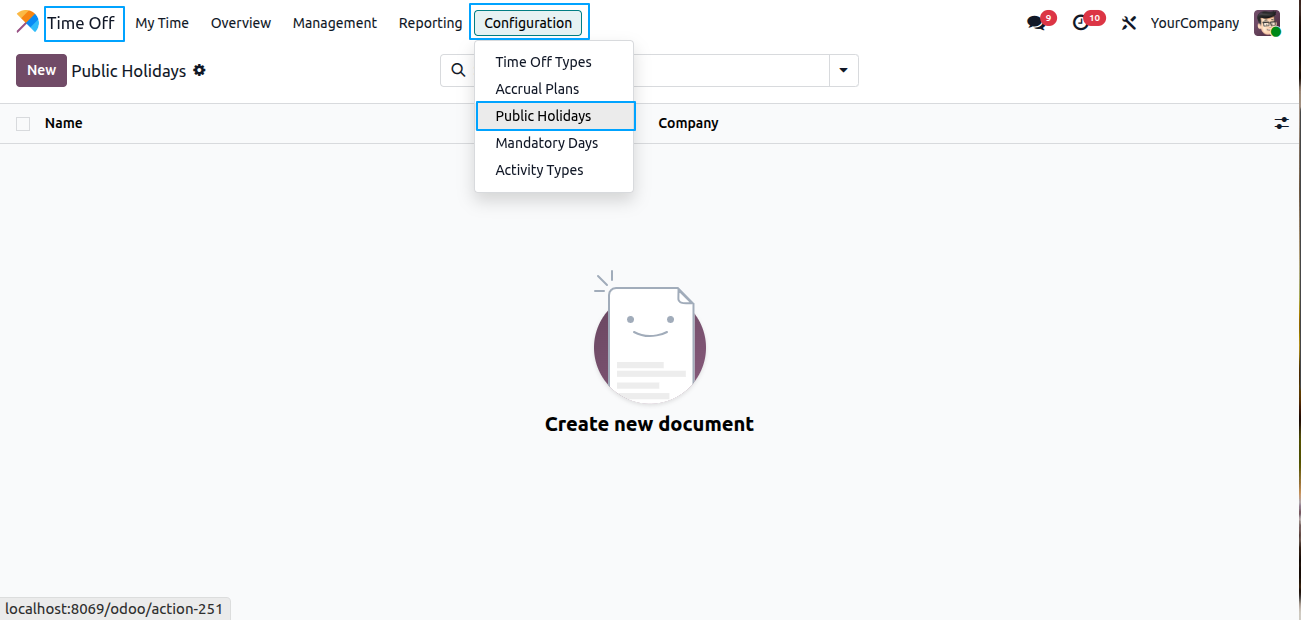Click the New button
Image resolution: width=1301 pixels, height=620 pixels.
point(41,70)
